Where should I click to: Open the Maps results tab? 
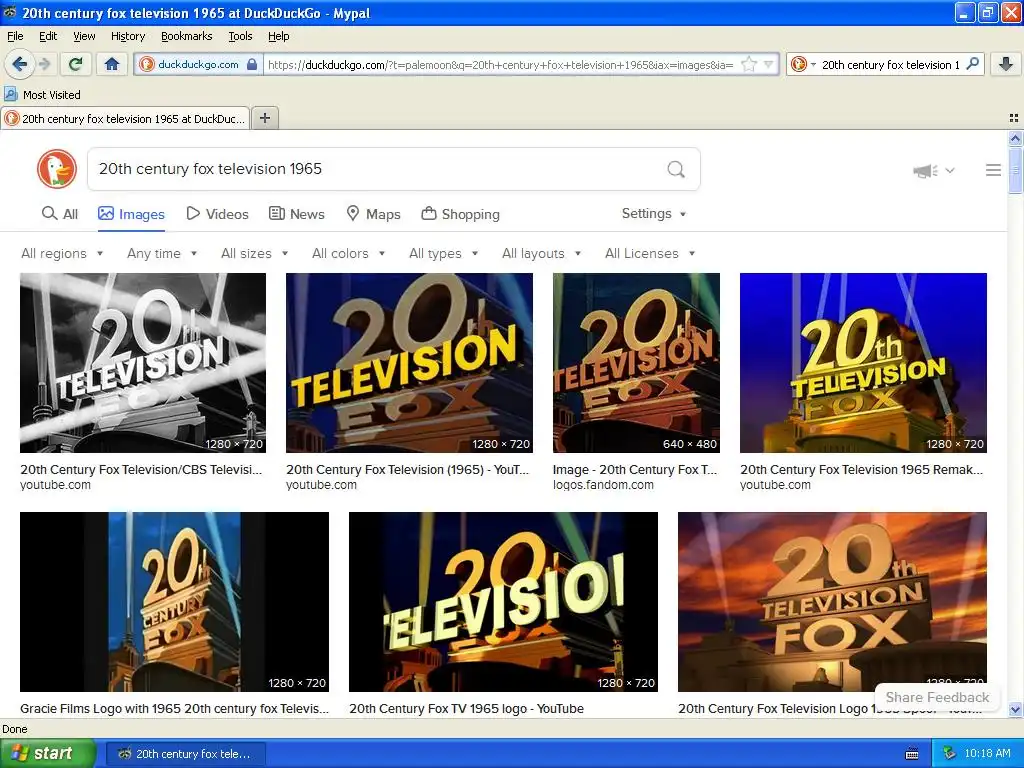tap(373, 214)
